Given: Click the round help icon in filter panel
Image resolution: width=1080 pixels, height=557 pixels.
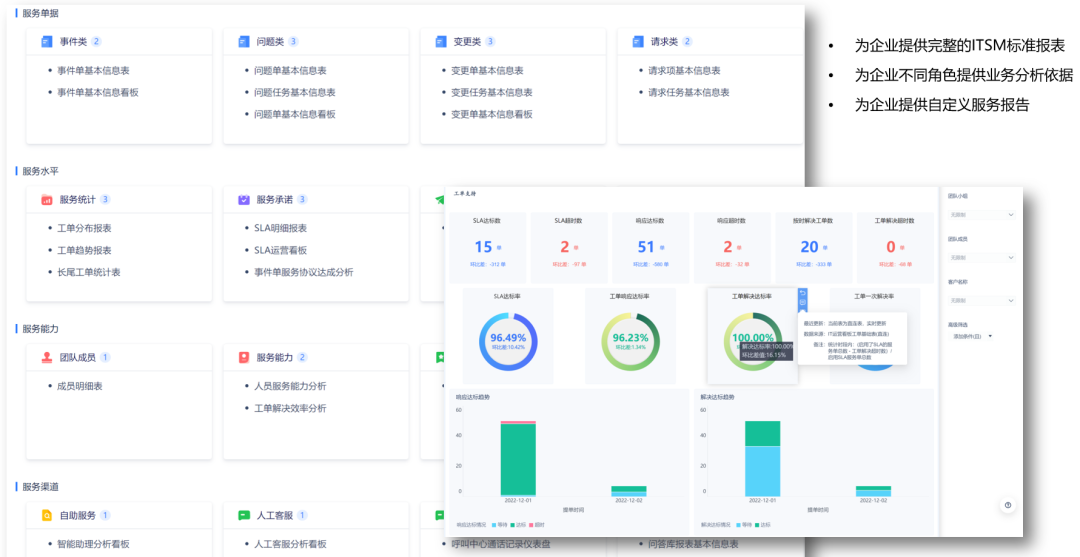Looking at the screenshot, I should 1007,506.
